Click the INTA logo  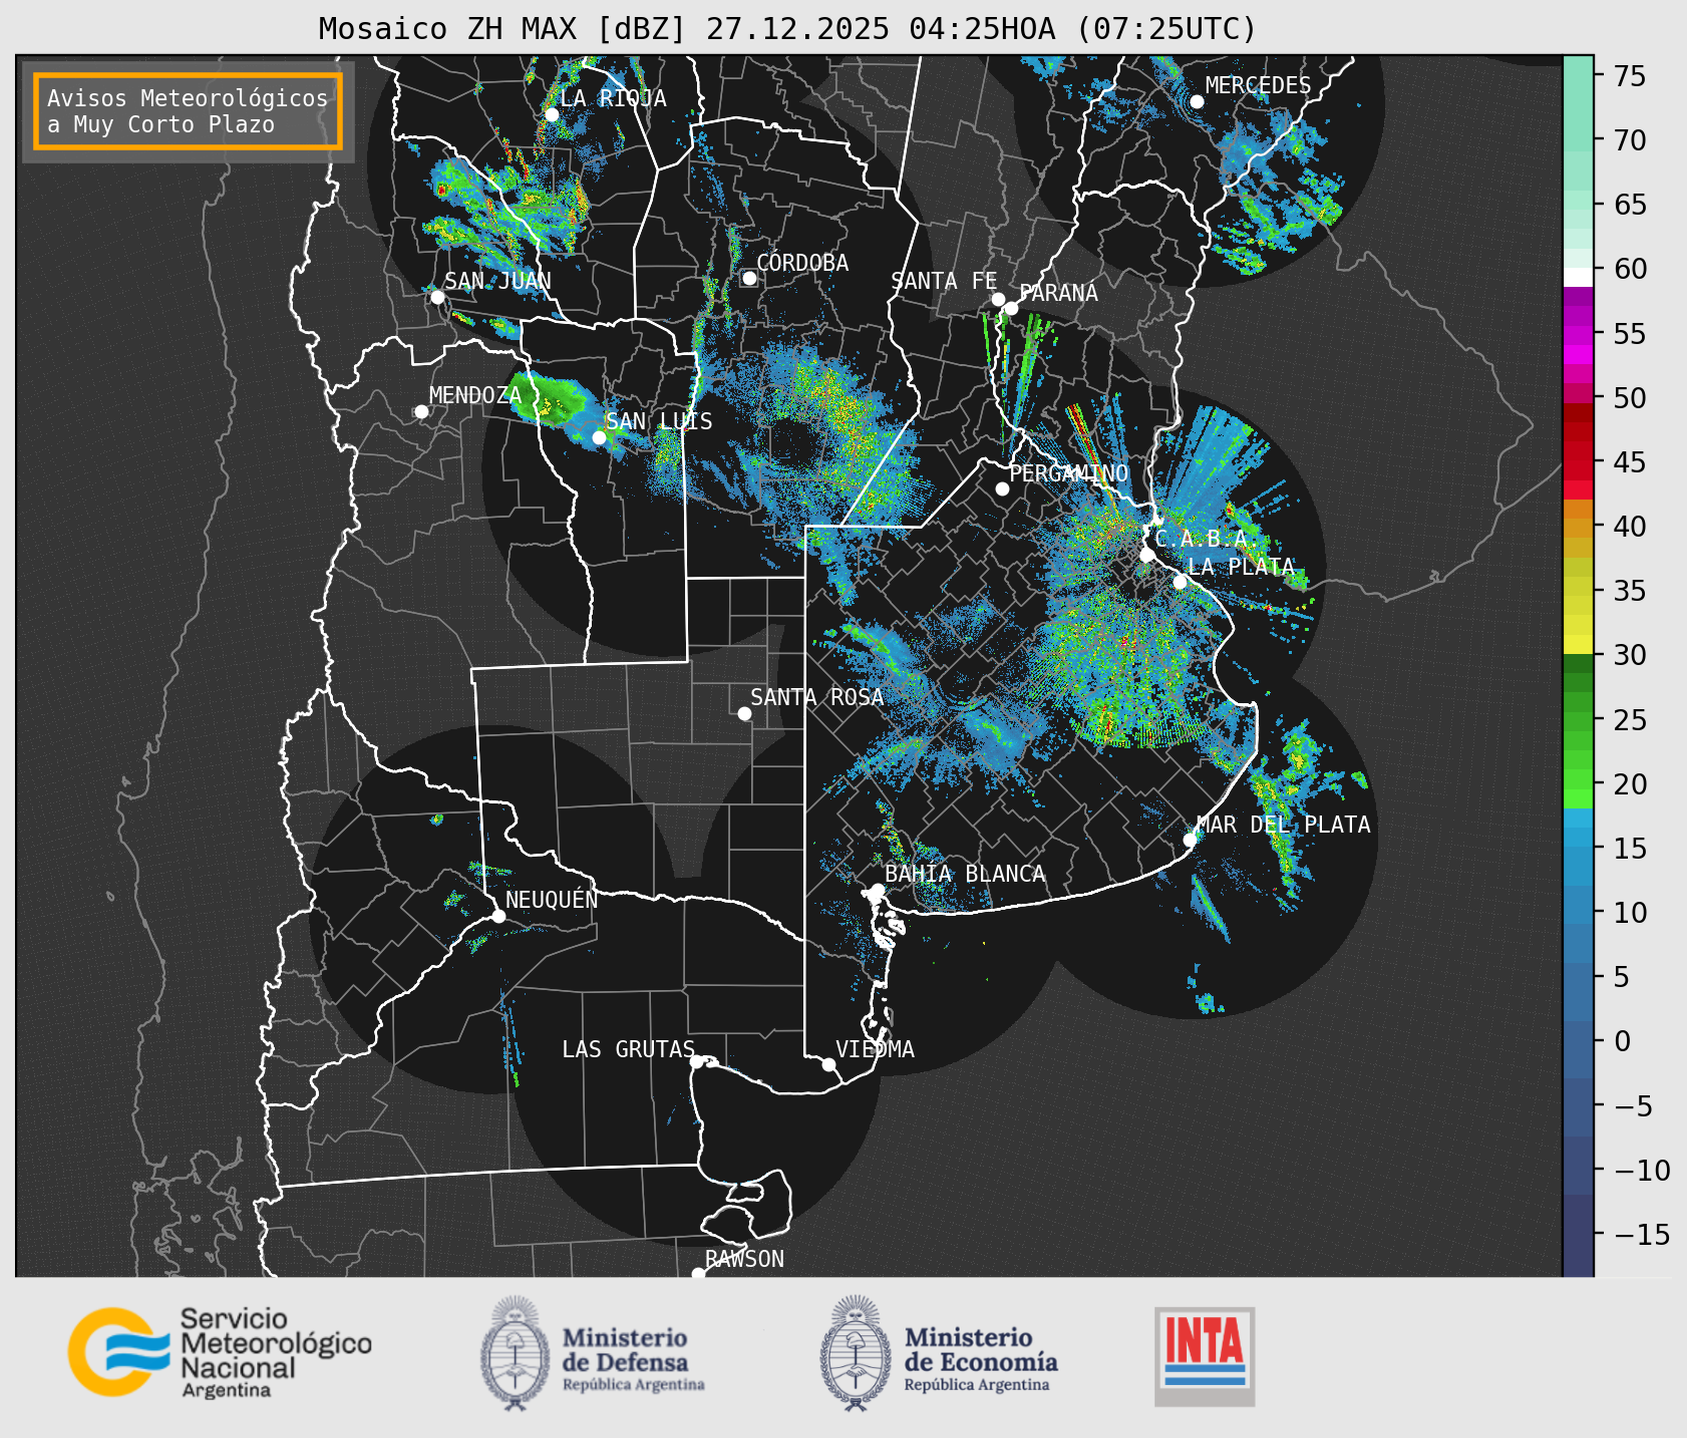pyautogui.click(x=1205, y=1356)
